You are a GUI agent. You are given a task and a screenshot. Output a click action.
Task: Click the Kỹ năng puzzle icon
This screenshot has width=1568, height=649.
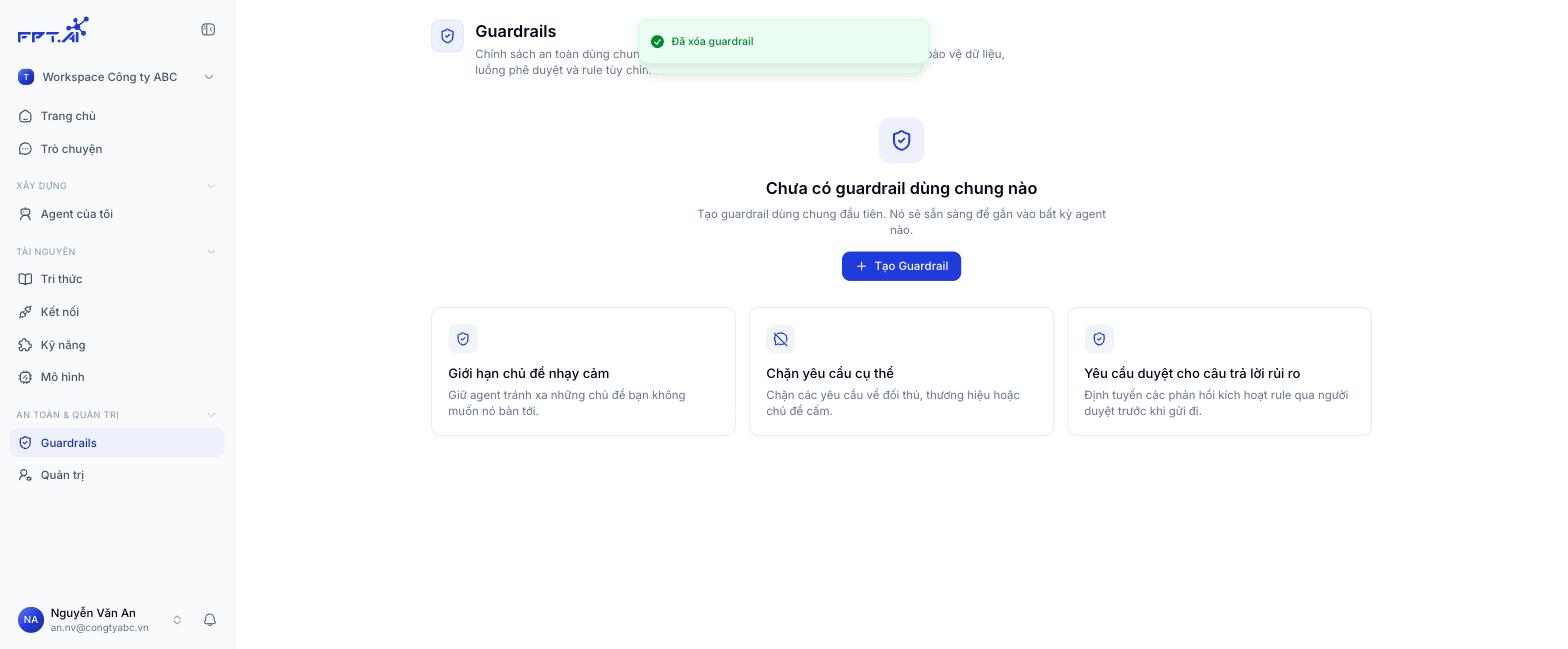click(x=26, y=345)
